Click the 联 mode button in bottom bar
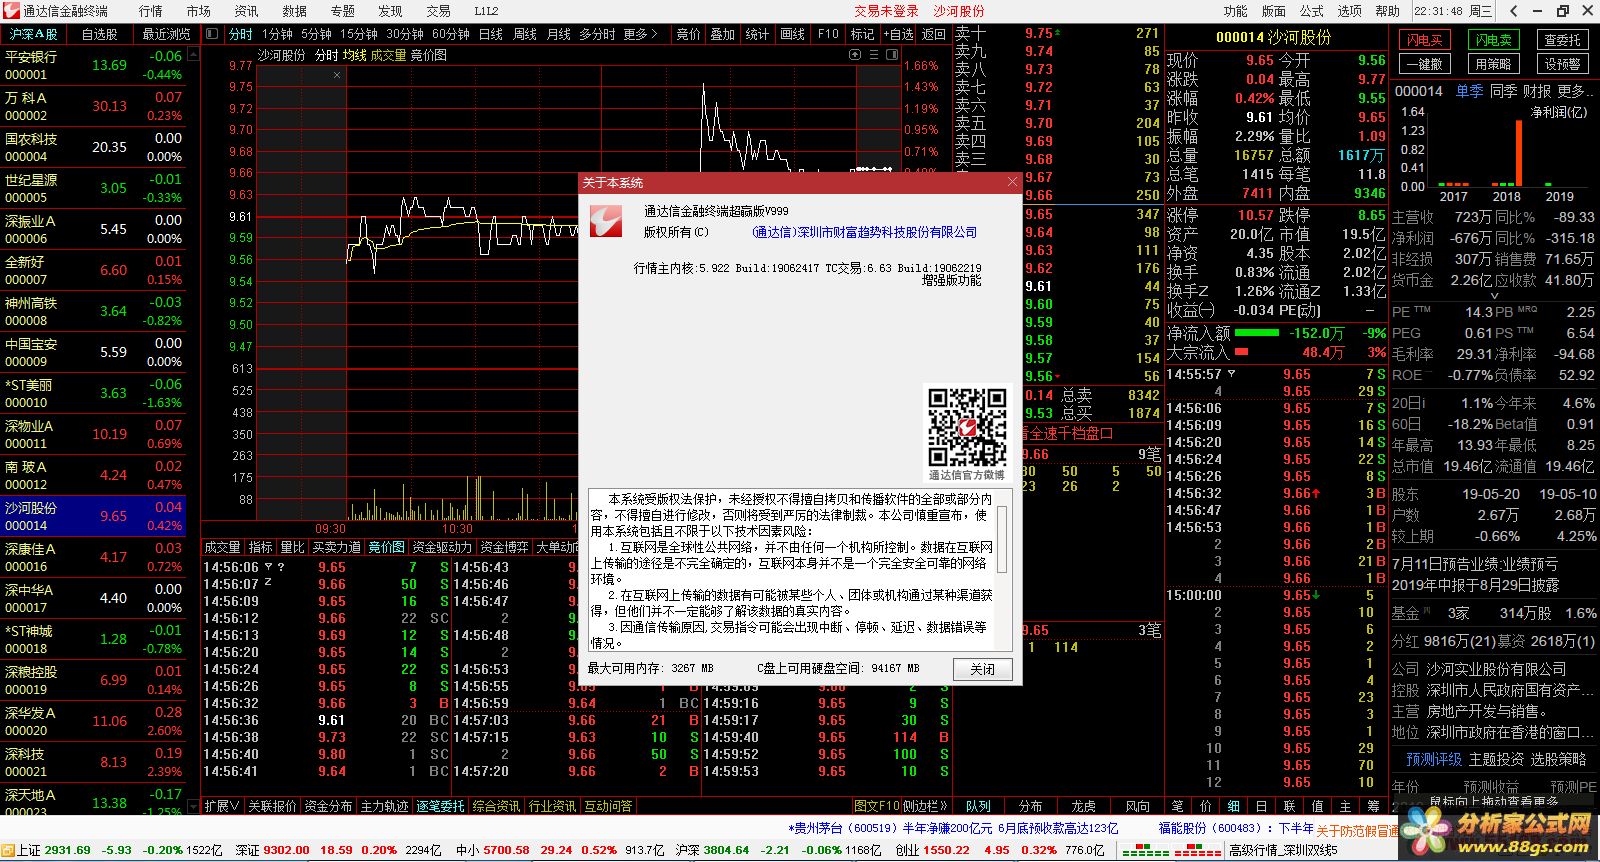Image resolution: width=1600 pixels, height=862 pixels. (1290, 806)
